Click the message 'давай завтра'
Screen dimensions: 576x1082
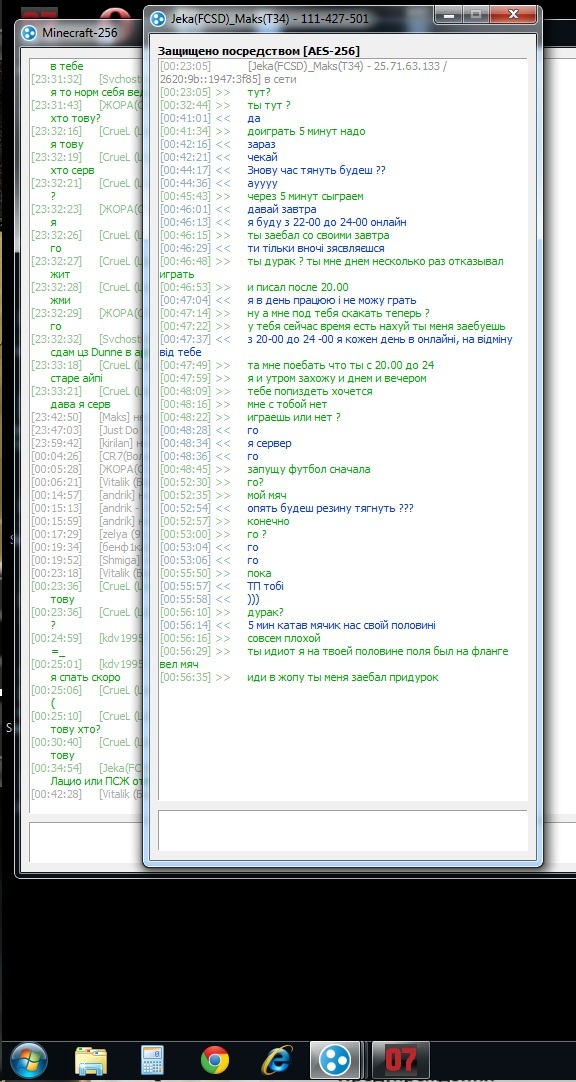tap(281, 210)
